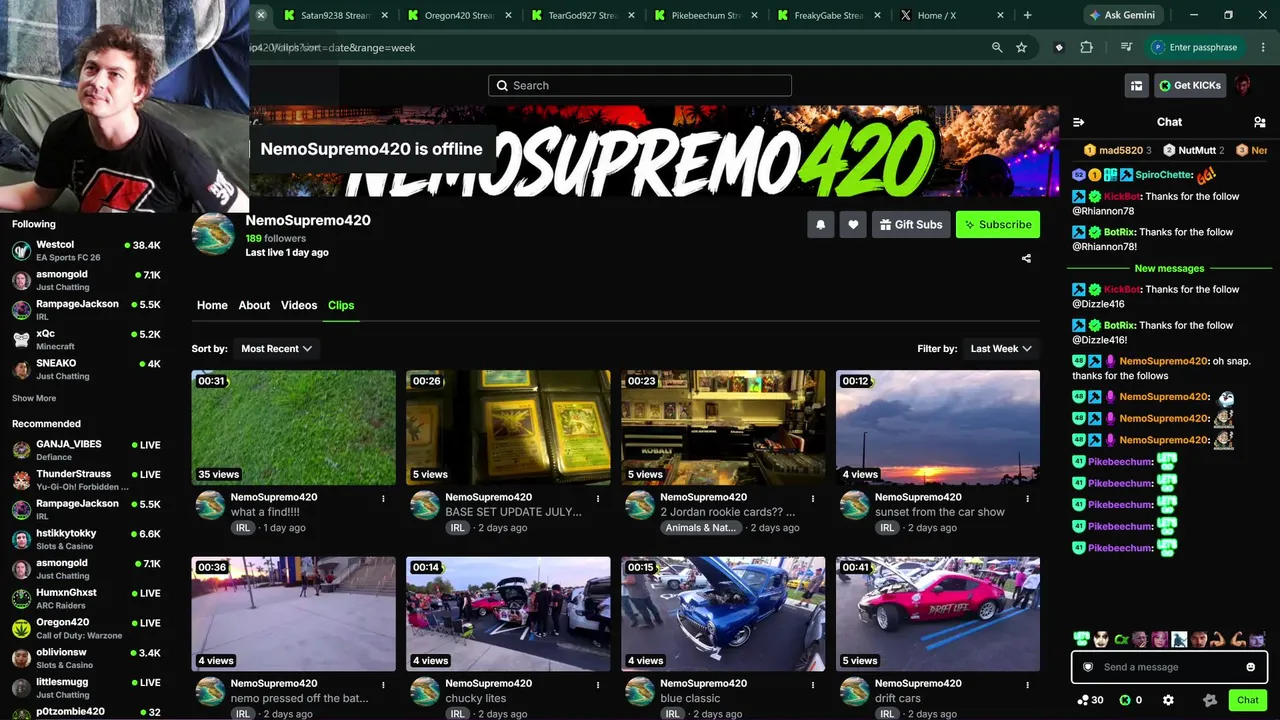Click the Ask Gemini button
1280x720 pixels.
click(x=1123, y=15)
